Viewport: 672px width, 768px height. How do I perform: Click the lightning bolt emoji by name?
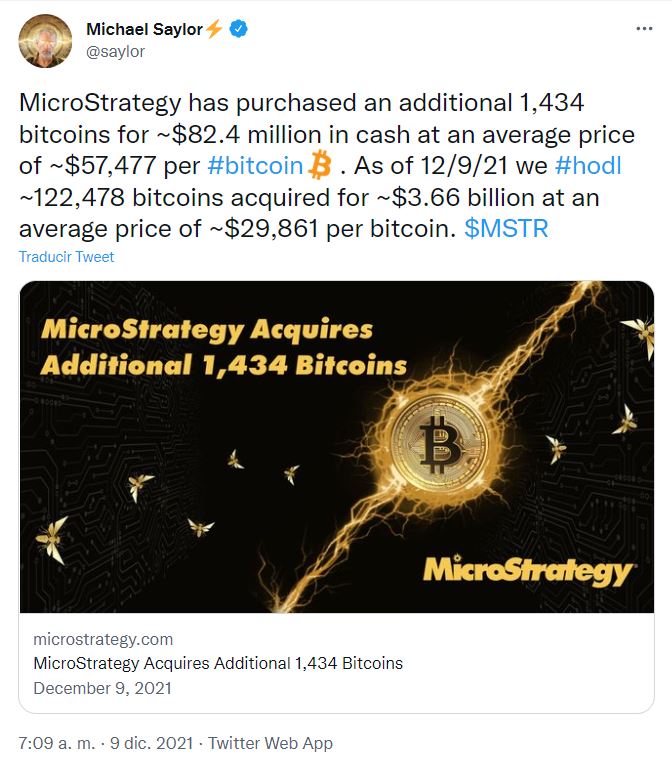[x=214, y=29]
